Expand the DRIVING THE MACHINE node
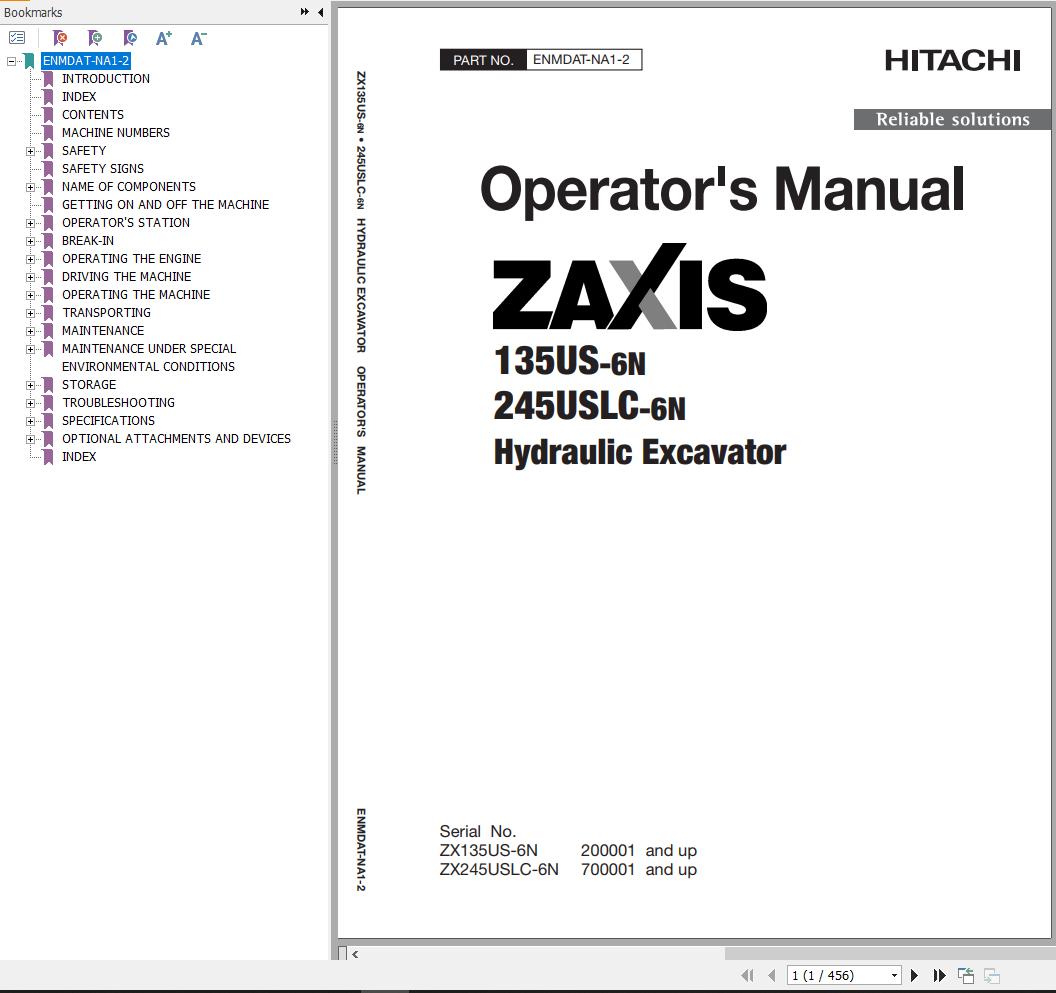 (x=30, y=278)
